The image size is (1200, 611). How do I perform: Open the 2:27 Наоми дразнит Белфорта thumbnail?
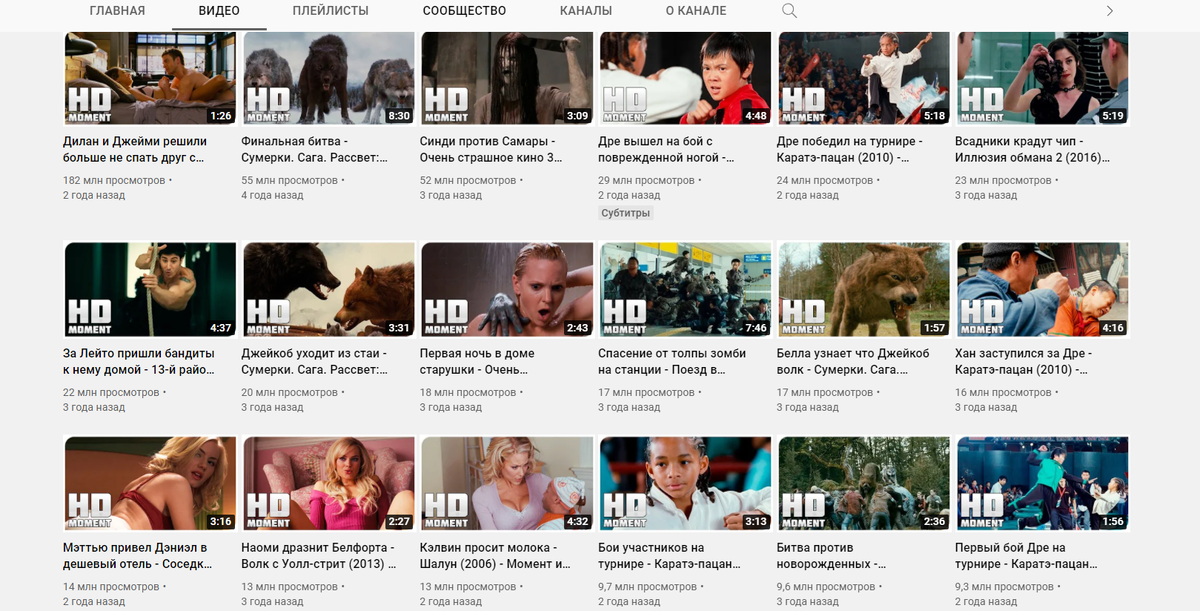(x=328, y=484)
